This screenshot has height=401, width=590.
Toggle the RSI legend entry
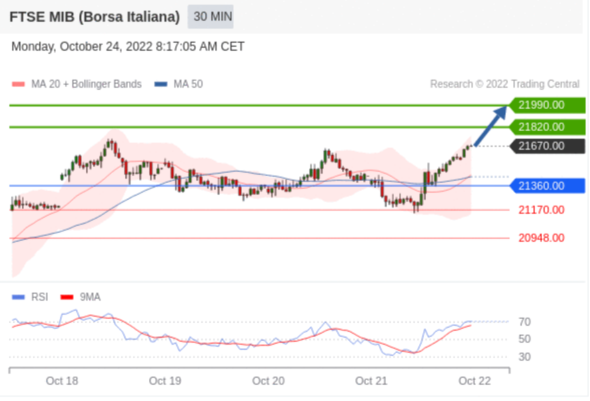[x=30, y=297]
